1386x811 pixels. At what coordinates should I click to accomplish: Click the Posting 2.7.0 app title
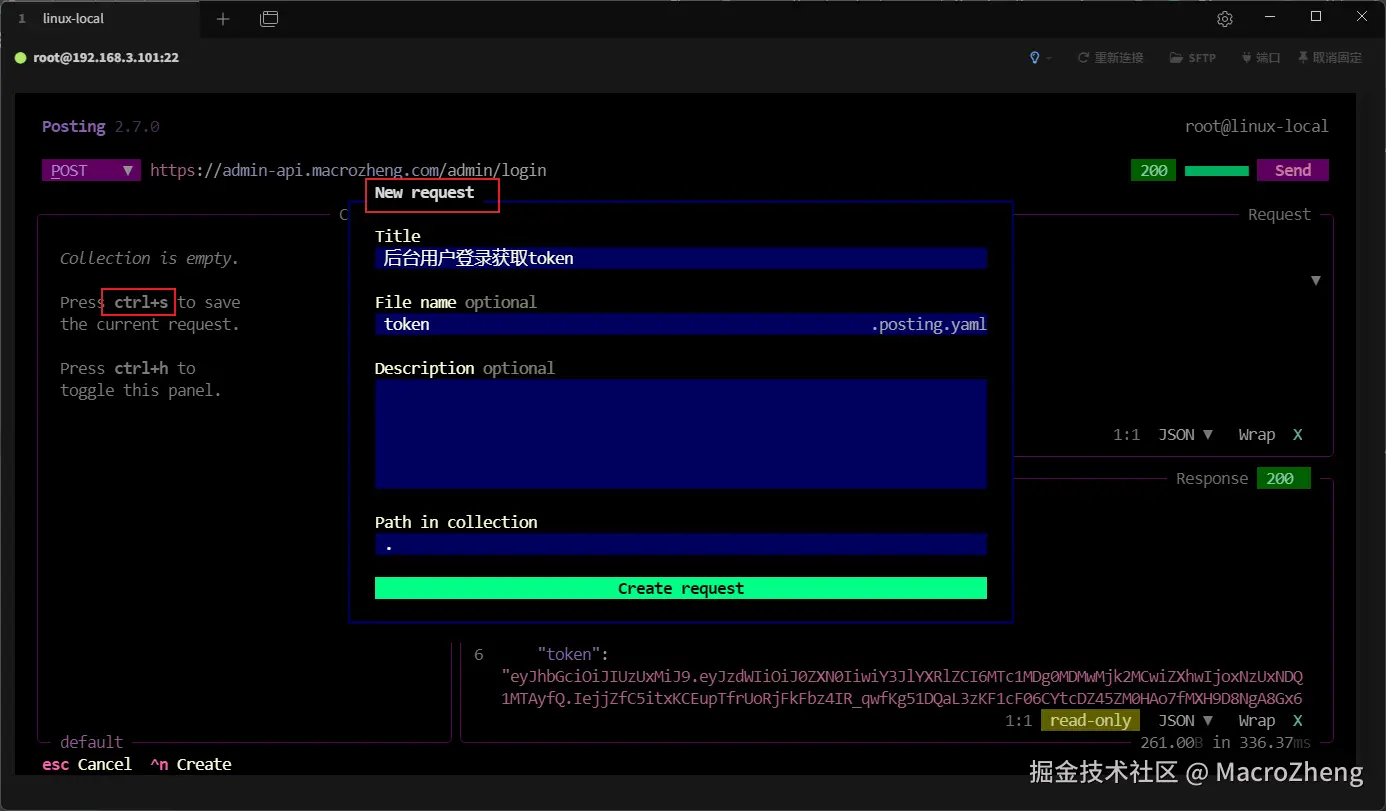[100, 126]
